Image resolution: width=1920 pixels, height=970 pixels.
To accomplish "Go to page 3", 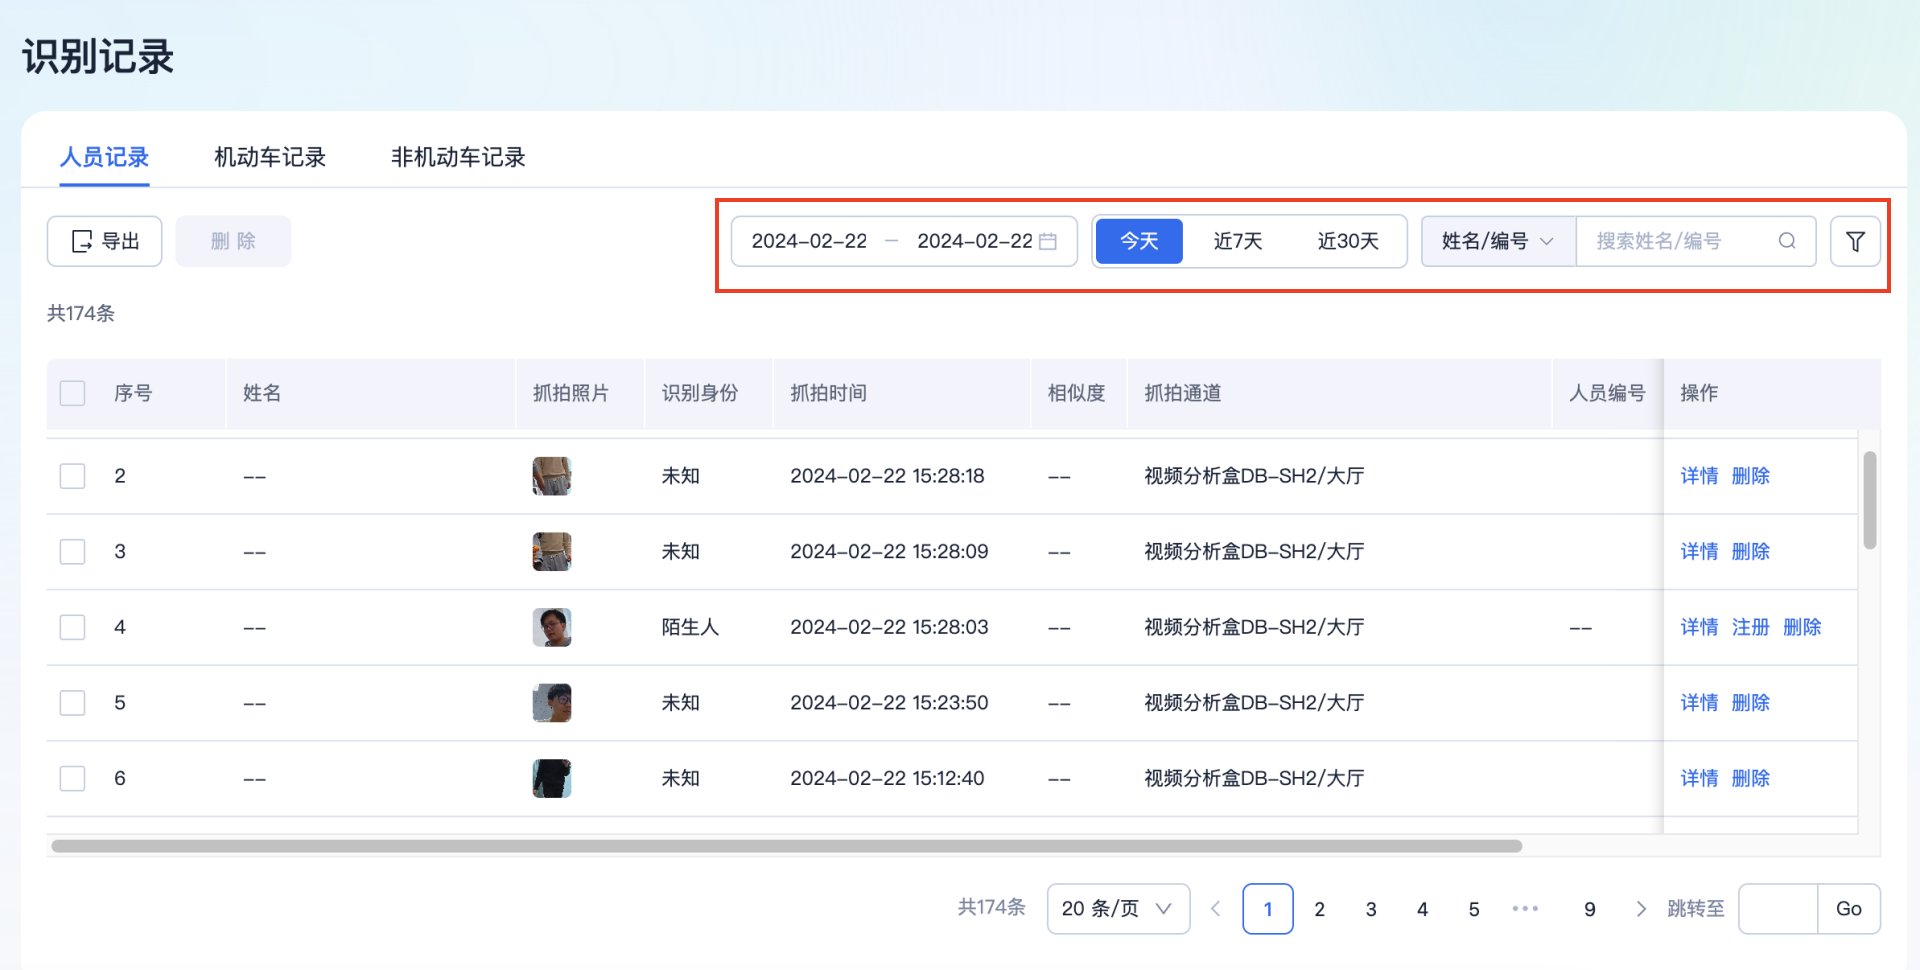I will point(1371,909).
